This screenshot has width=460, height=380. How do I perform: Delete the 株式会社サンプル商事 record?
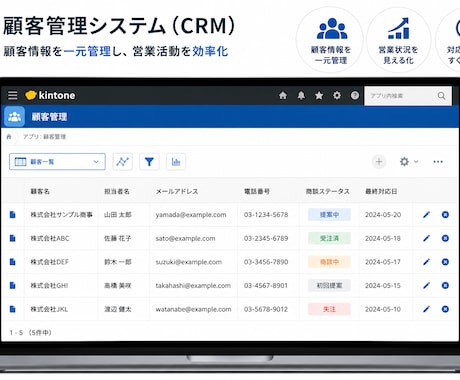445,215
